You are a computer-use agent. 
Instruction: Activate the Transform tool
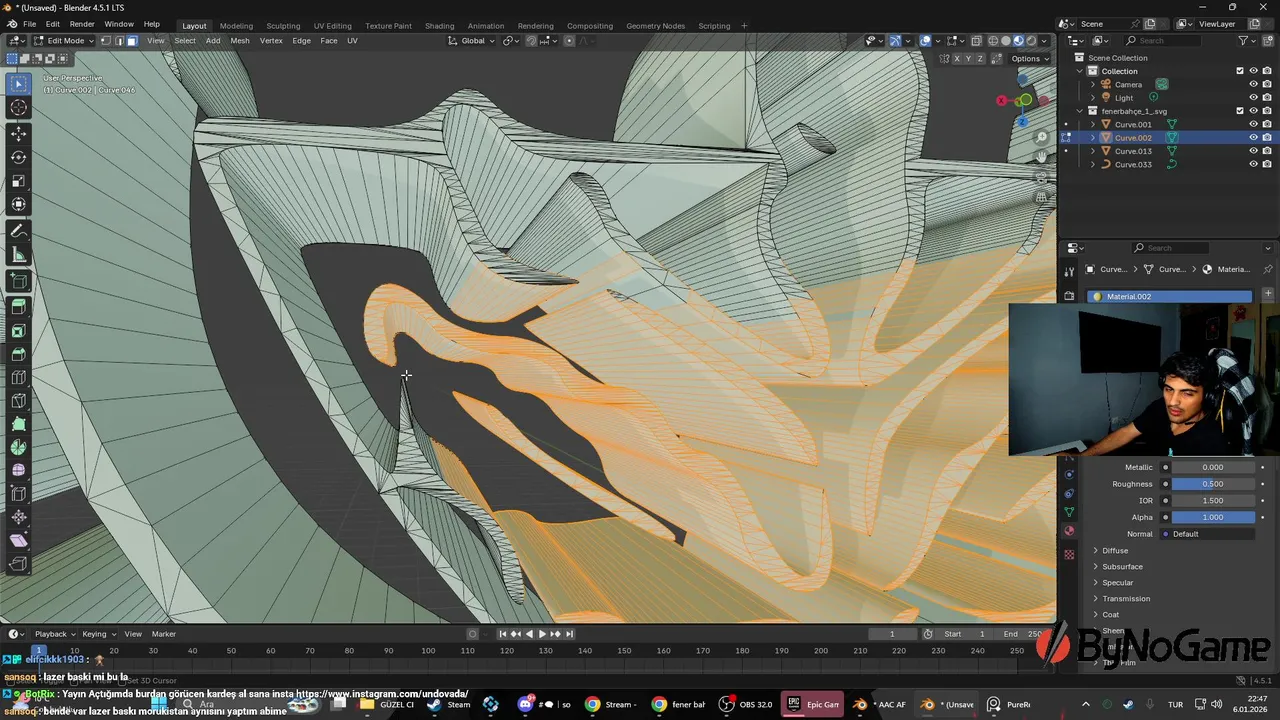(x=18, y=204)
